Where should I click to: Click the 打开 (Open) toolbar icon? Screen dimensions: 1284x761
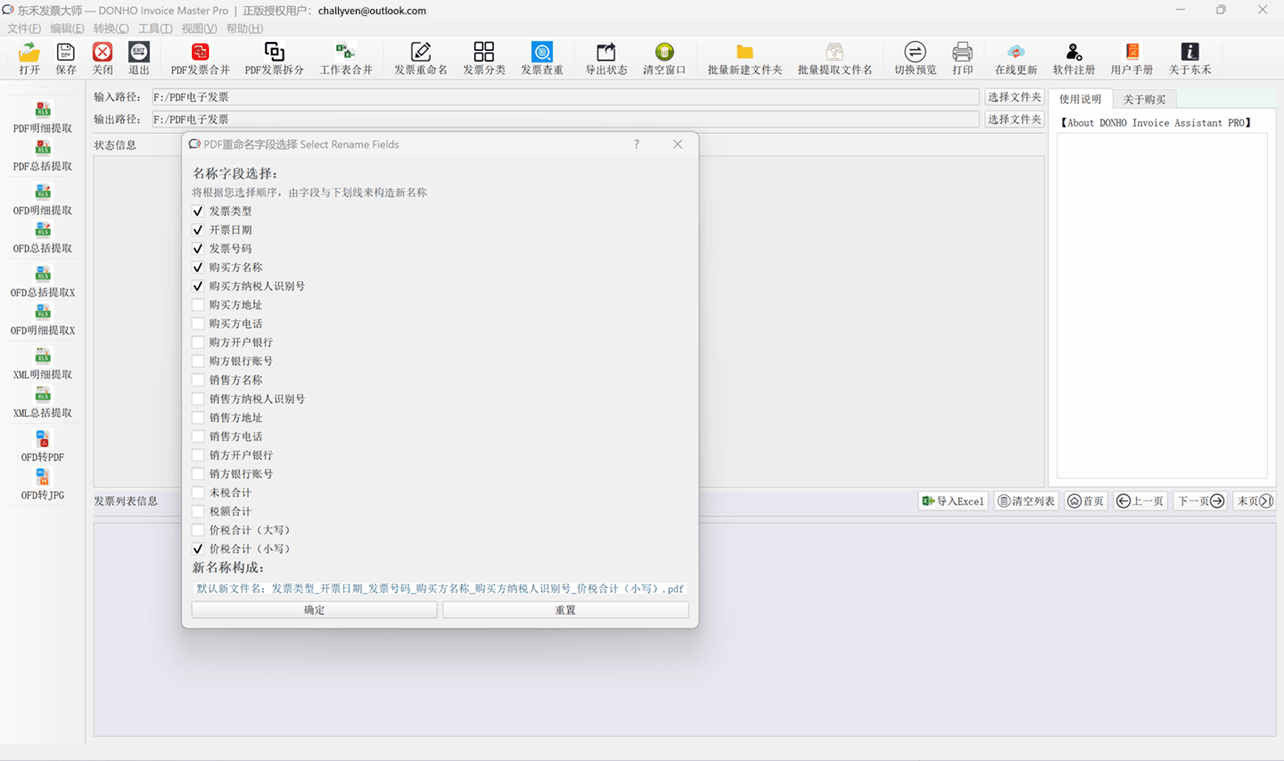(x=30, y=59)
